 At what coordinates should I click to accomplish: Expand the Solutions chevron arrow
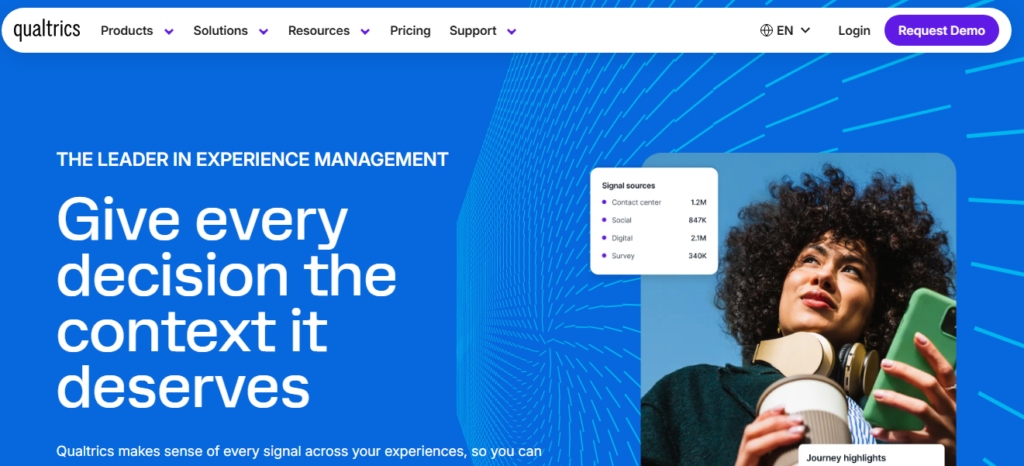click(264, 31)
